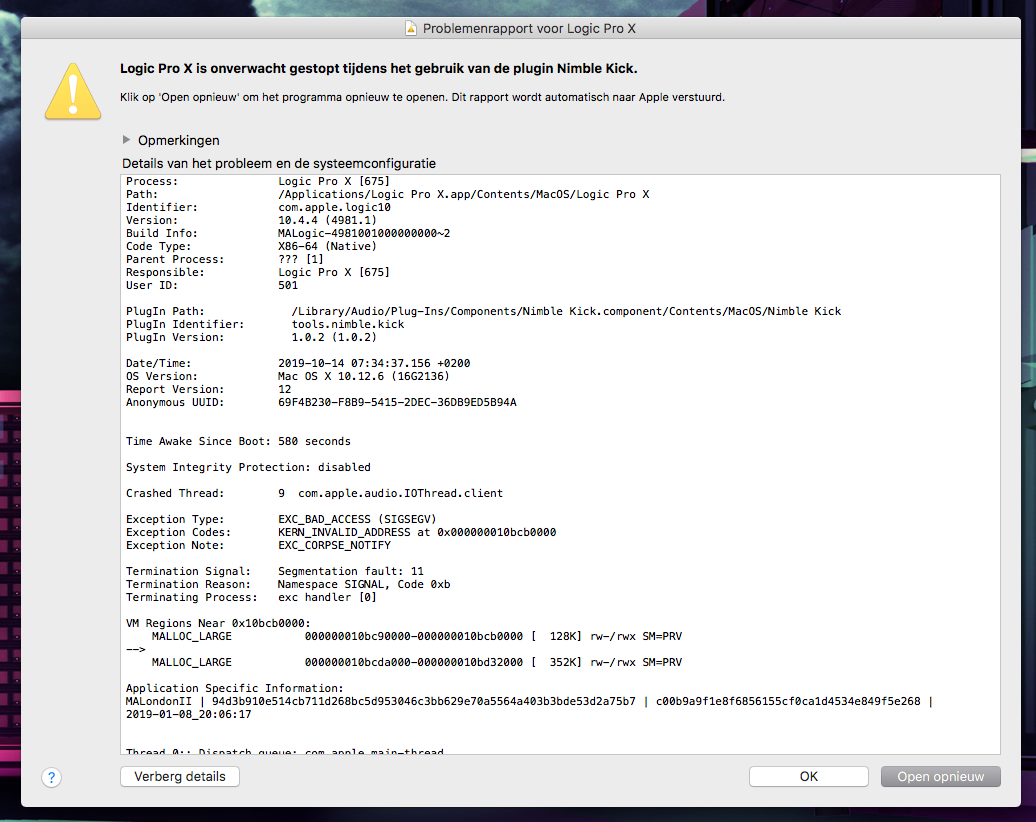Expand the Opmerkingen disclosure triangle
This screenshot has width=1036, height=822.
126,140
